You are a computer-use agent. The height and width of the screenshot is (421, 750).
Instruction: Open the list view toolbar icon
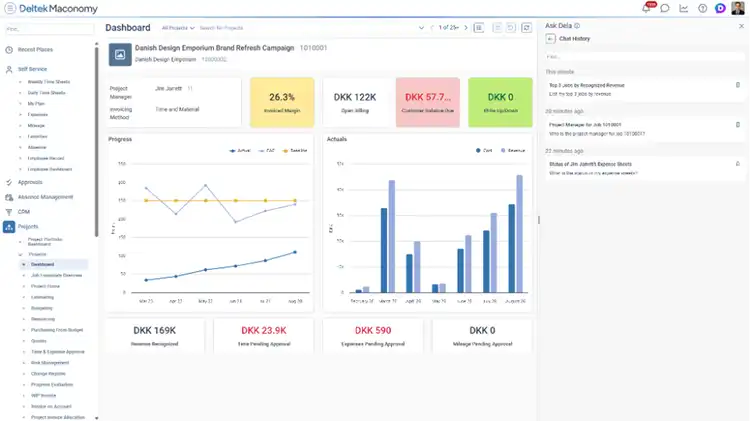point(479,28)
